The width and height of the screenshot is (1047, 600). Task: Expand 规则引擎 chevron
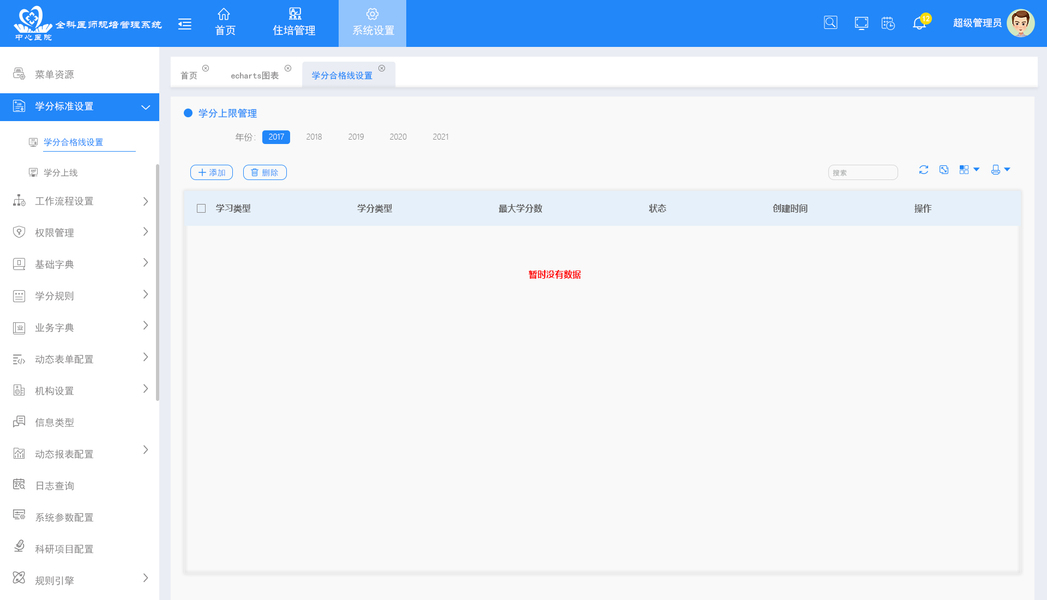[146, 578]
